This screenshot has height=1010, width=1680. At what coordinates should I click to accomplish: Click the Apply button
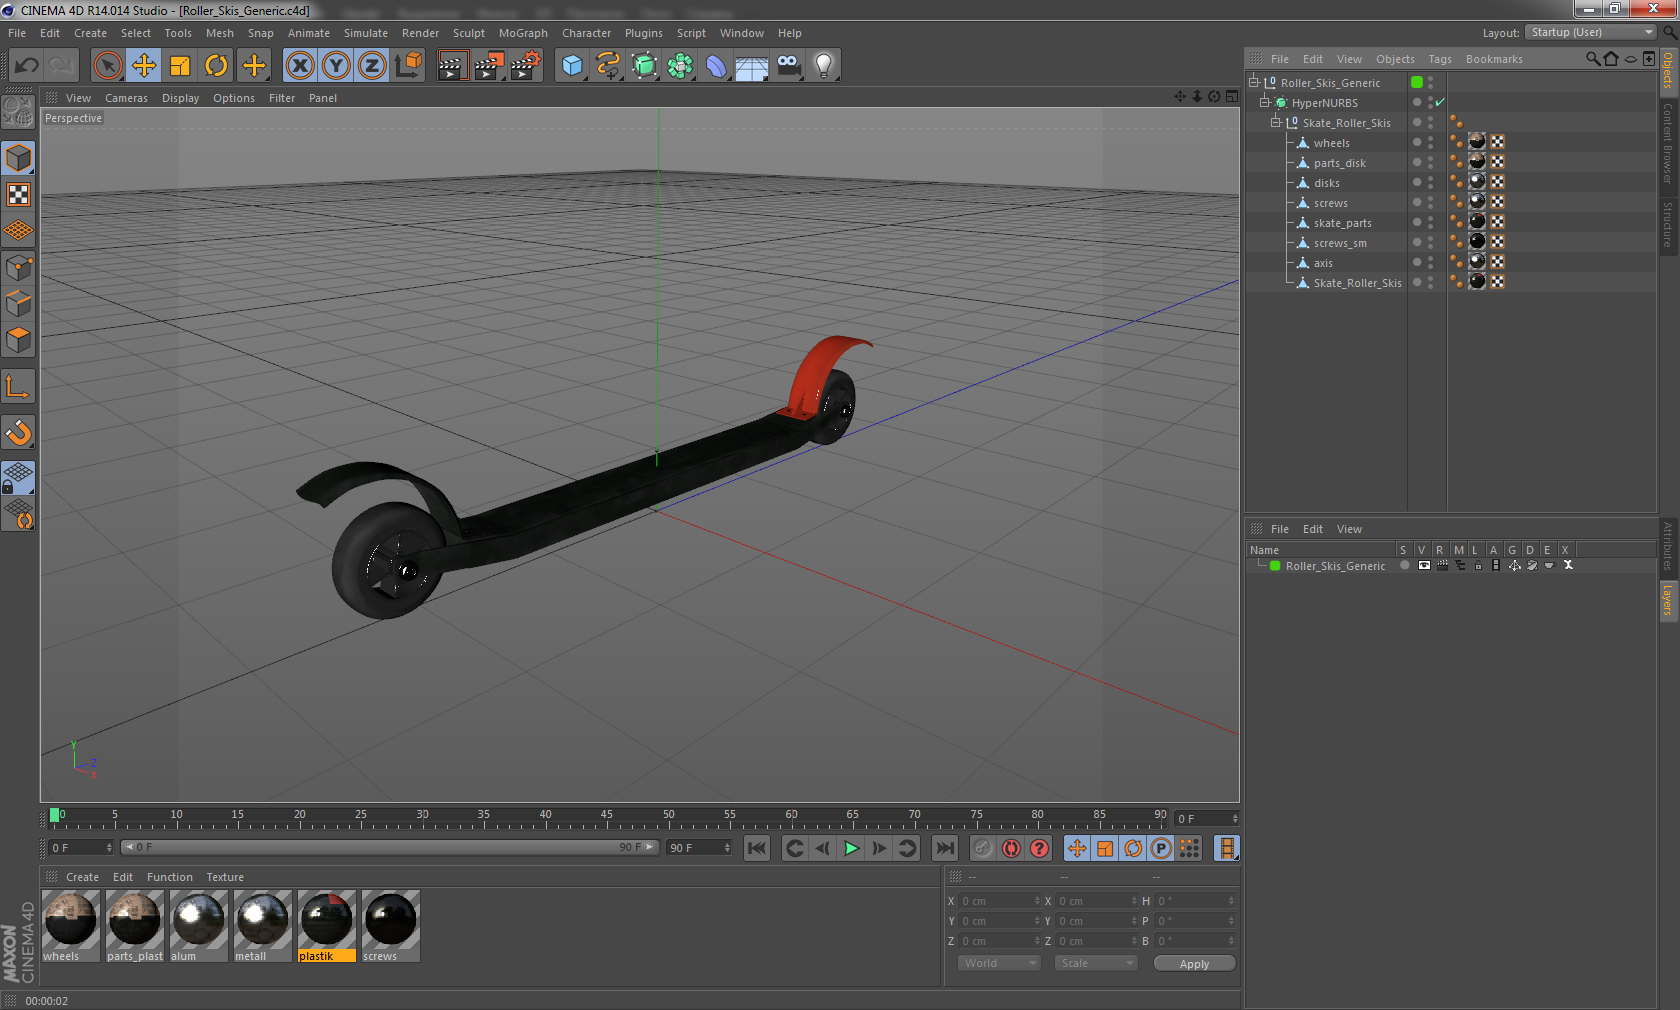tap(1194, 964)
